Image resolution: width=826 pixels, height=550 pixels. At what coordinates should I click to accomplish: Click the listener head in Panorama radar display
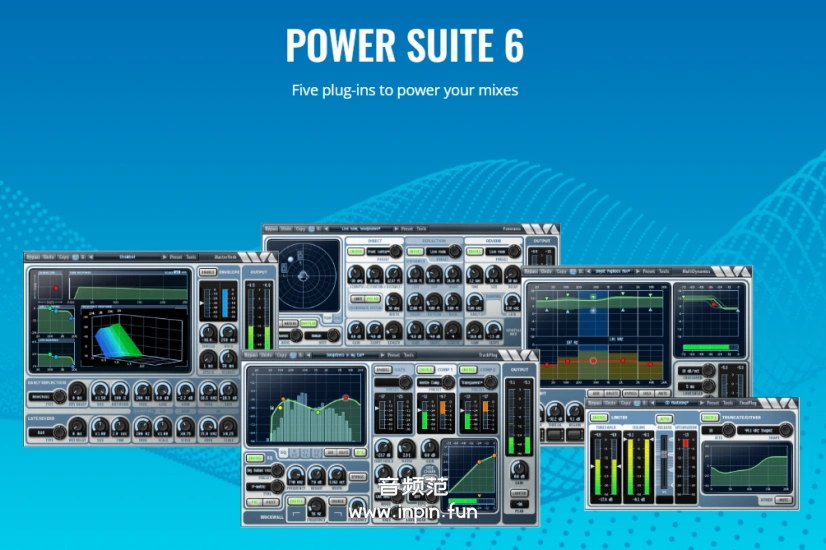pos(303,276)
